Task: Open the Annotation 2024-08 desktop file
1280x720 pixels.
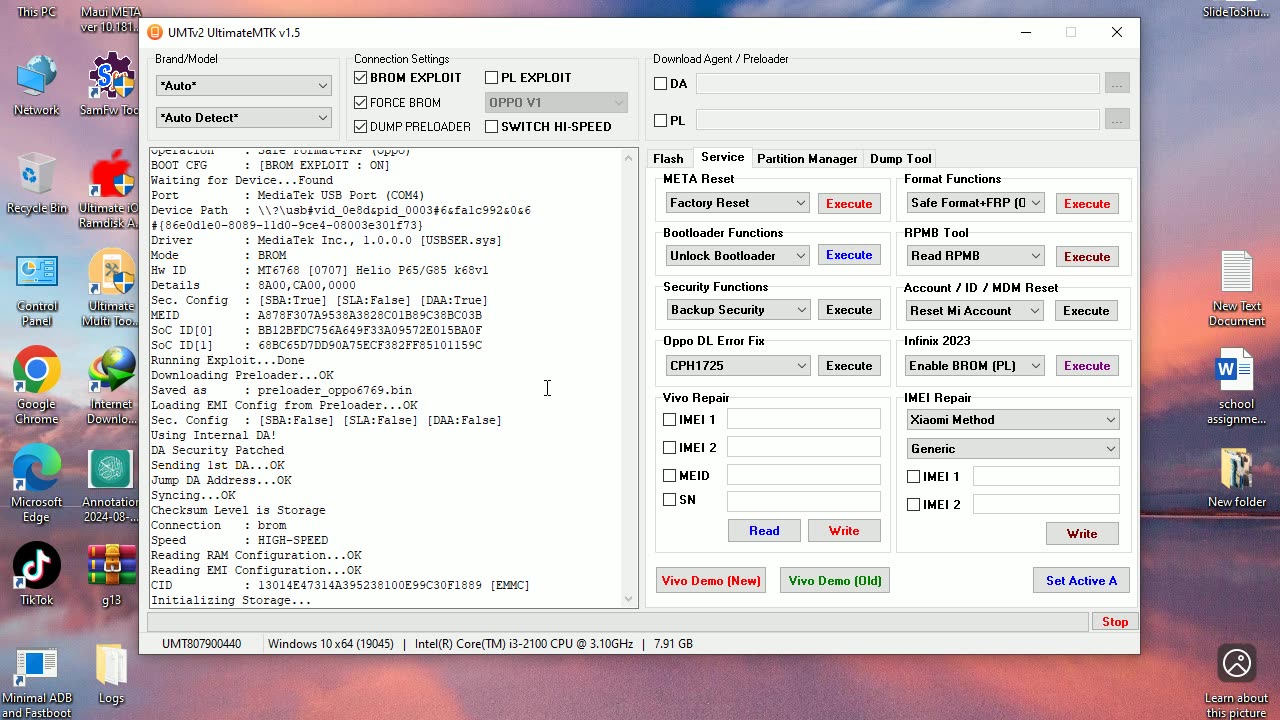Action: point(111,486)
